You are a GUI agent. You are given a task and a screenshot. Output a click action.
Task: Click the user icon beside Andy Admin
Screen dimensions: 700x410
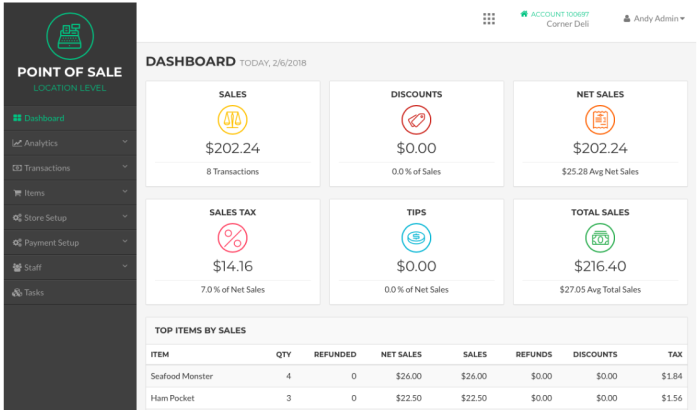pos(627,19)
